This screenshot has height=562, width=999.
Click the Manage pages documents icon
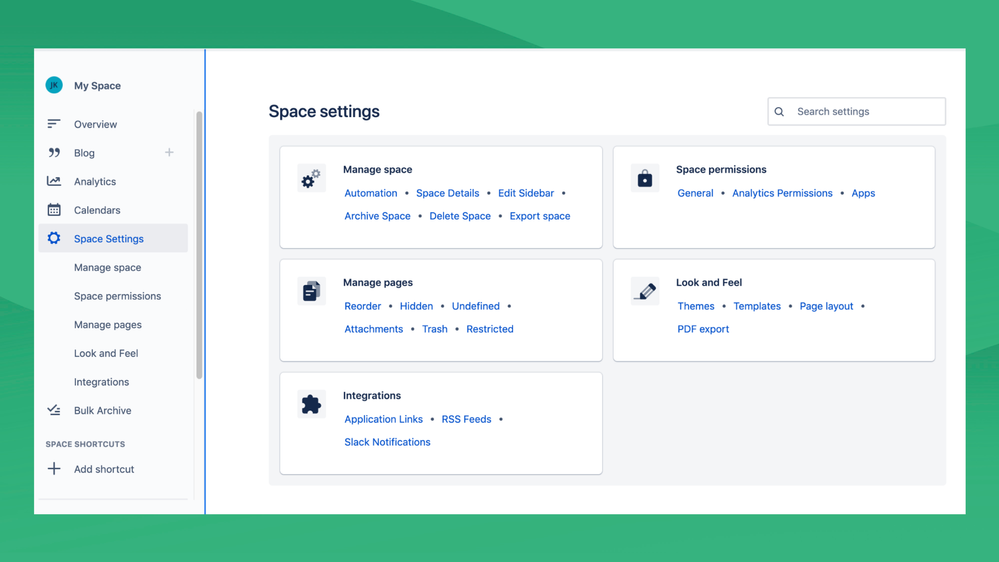(x=311, y=291)
